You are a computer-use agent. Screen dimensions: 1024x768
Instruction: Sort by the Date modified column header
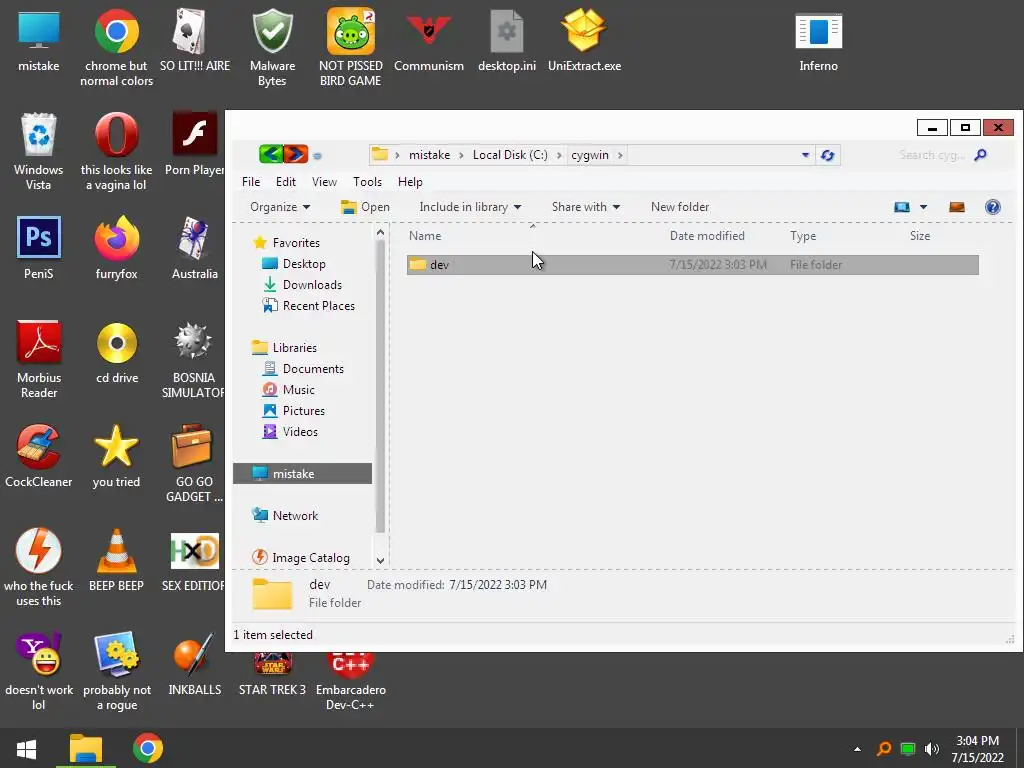coord(707,236)
